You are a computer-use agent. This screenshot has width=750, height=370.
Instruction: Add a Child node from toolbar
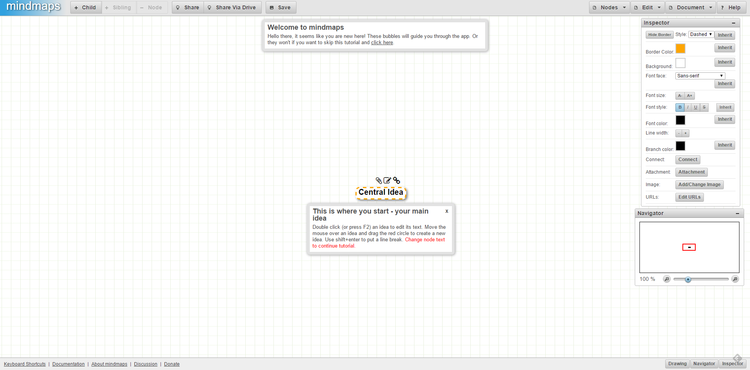86,8
